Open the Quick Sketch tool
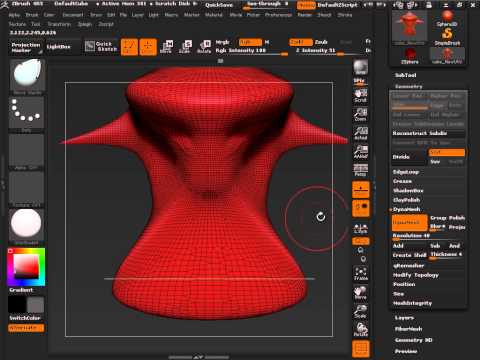480x360 pixels. tap(101, 46)
